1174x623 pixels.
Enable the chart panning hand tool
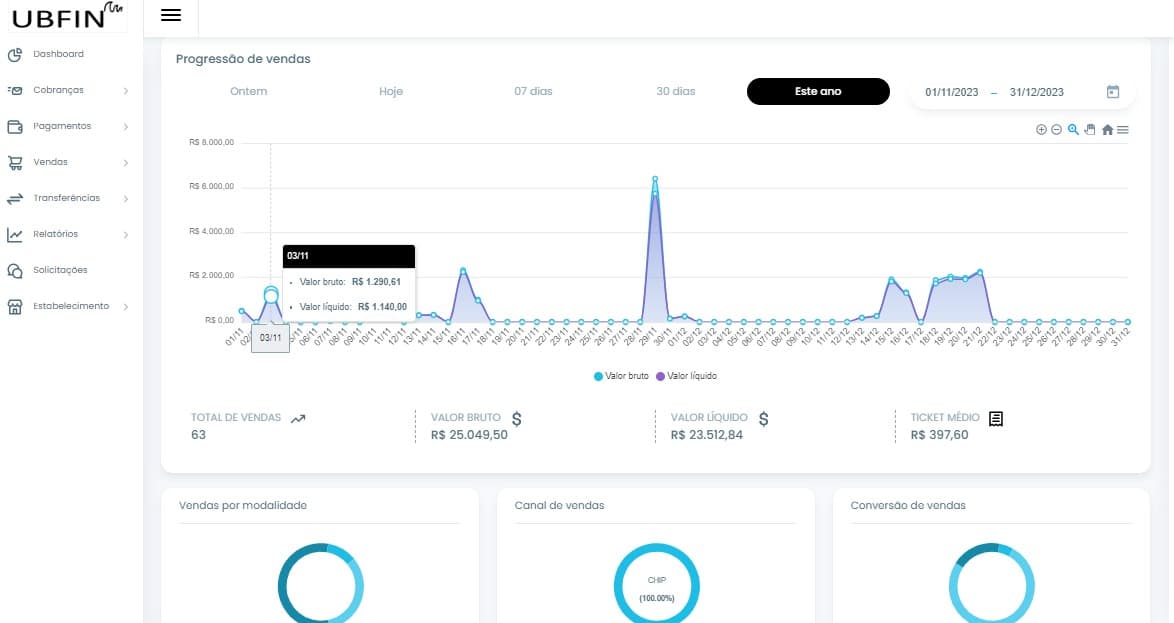1090,129
